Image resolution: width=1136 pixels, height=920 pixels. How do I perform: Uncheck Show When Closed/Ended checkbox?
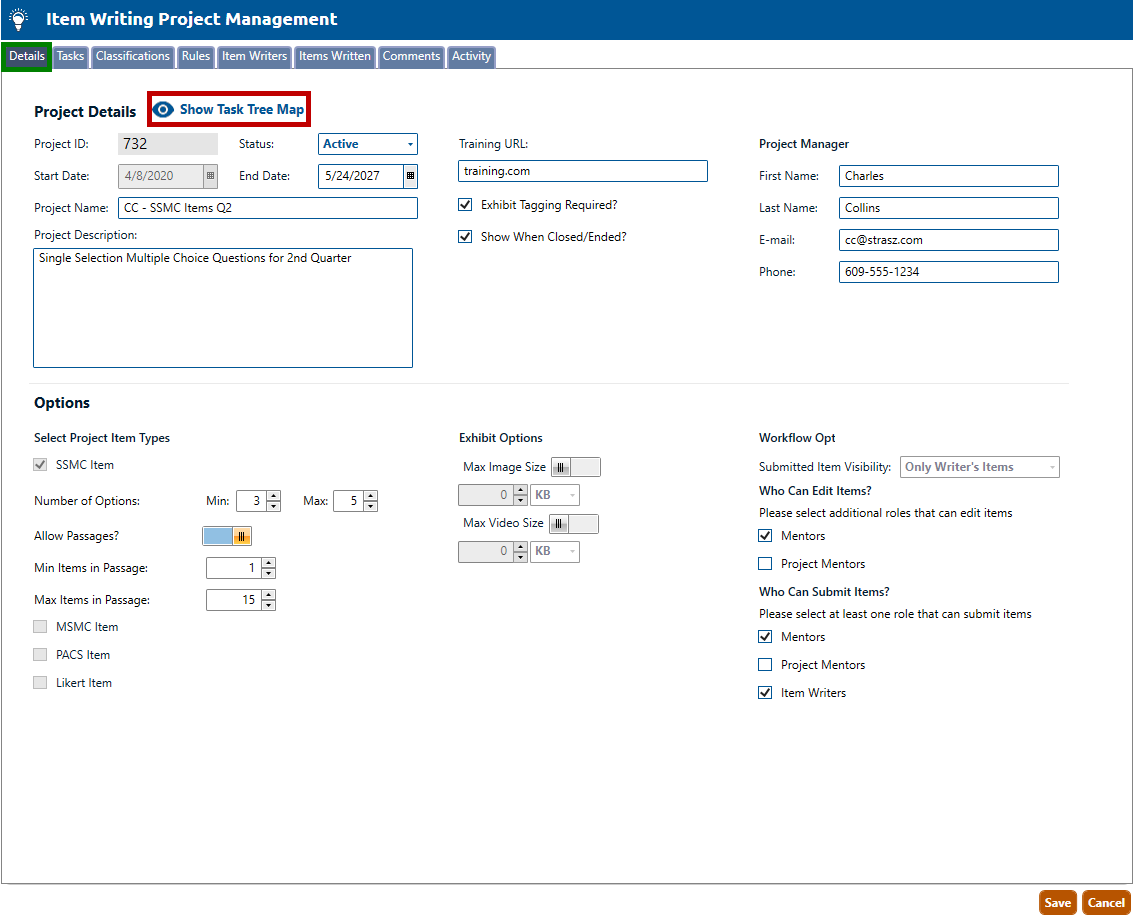point(465,237)
